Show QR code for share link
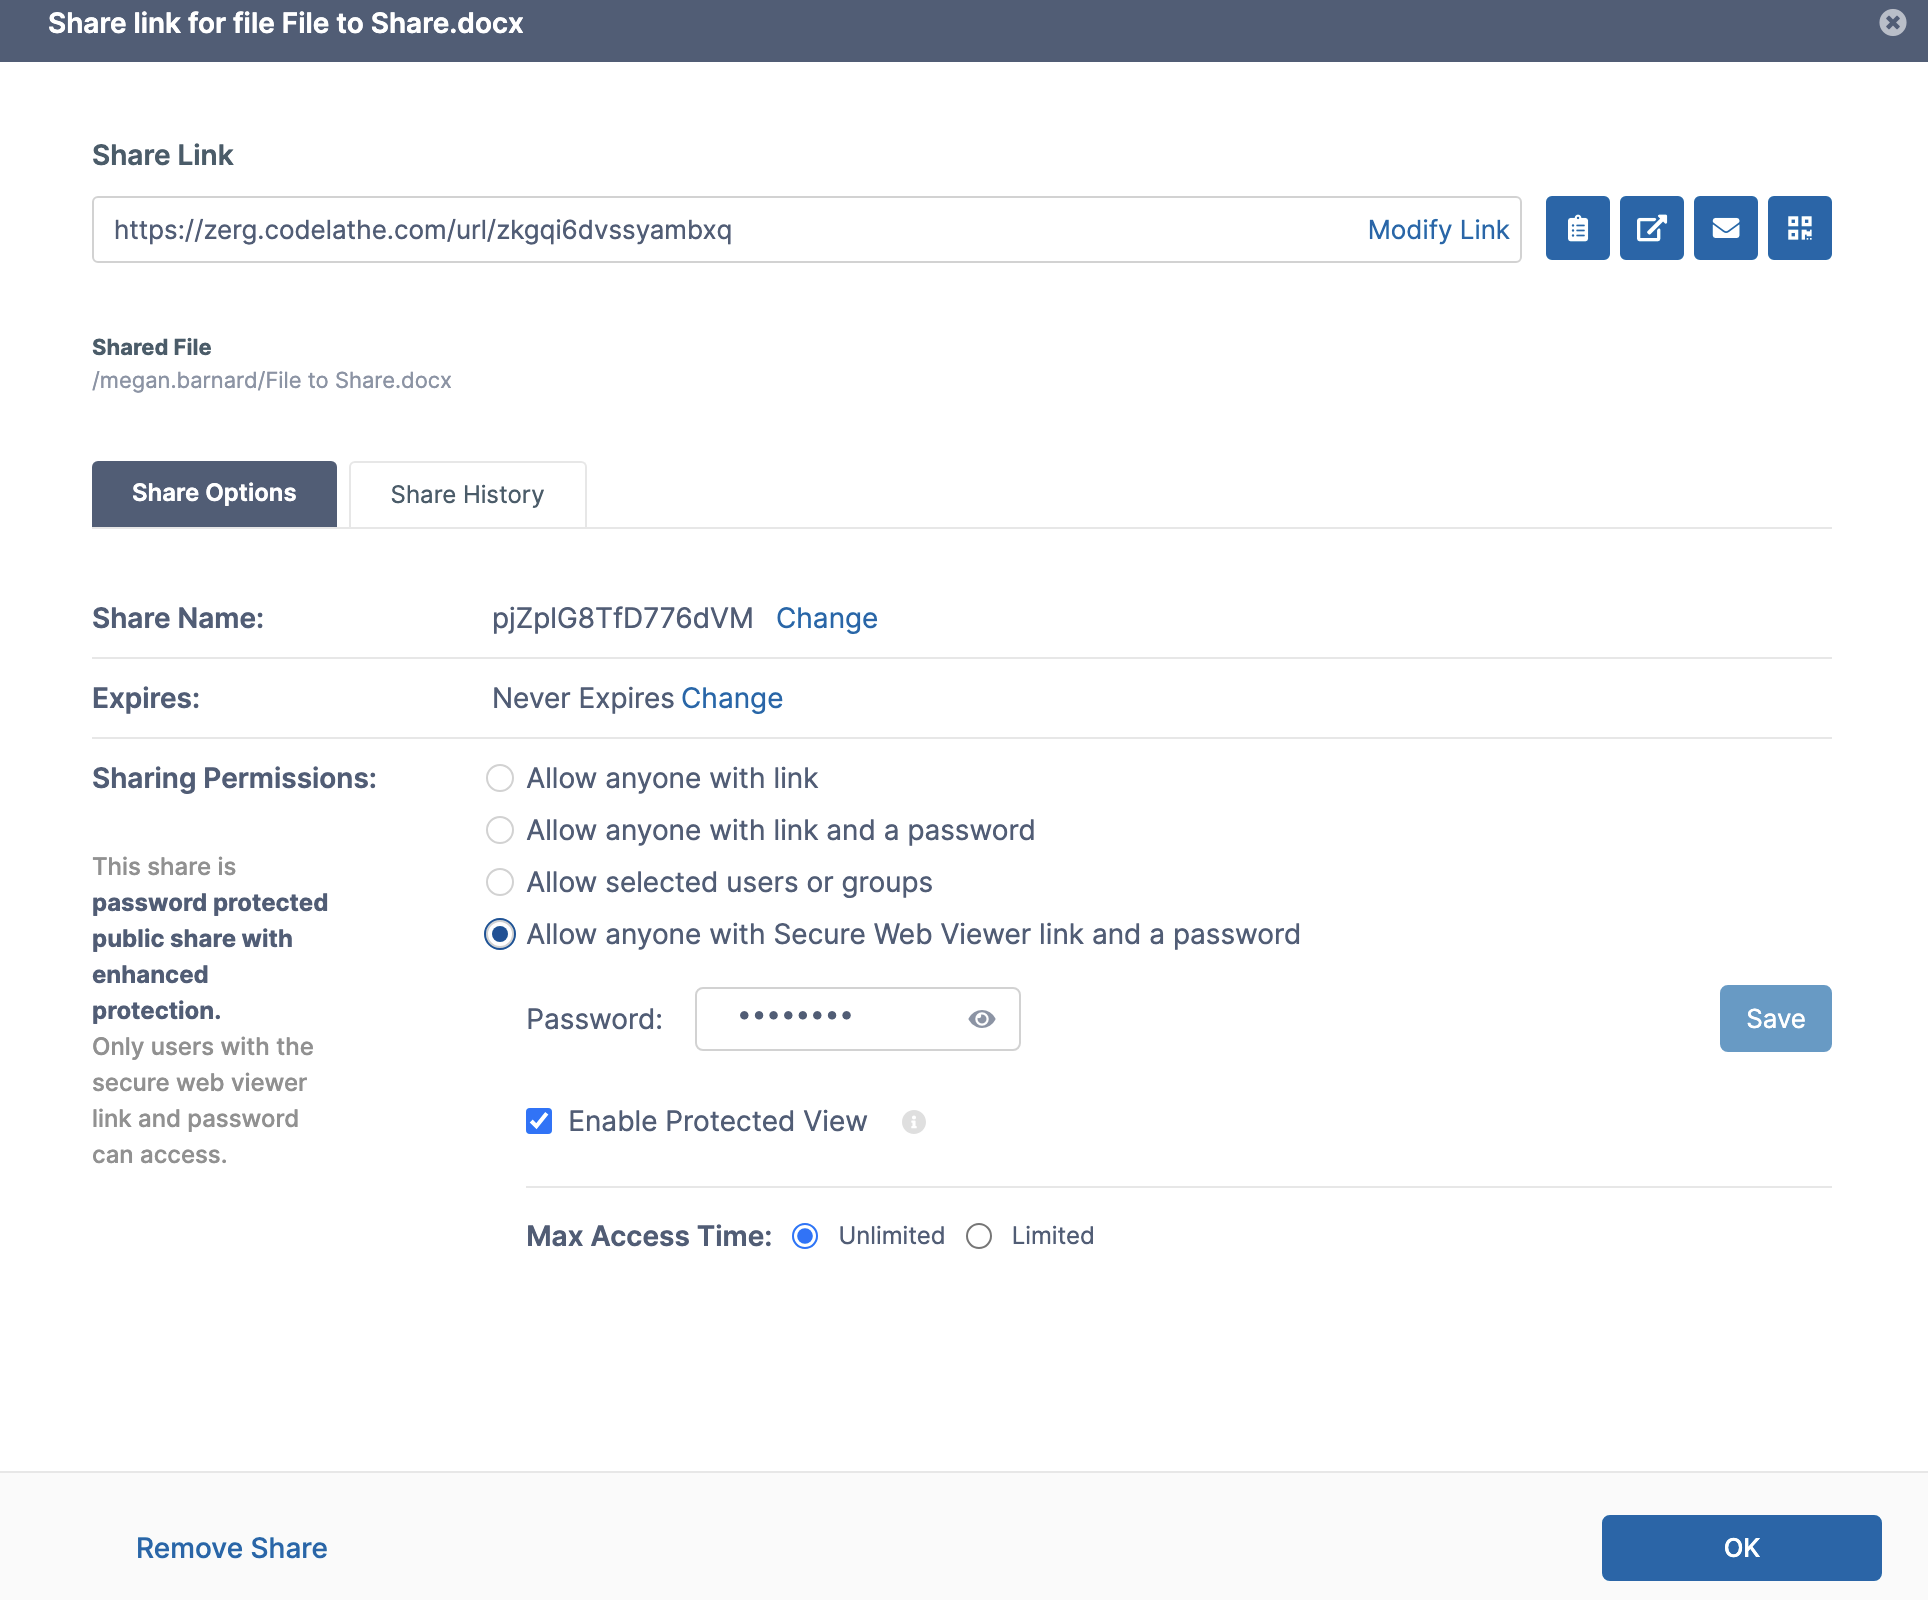Screen dimensions: 1928x1600 (1799, 228)
